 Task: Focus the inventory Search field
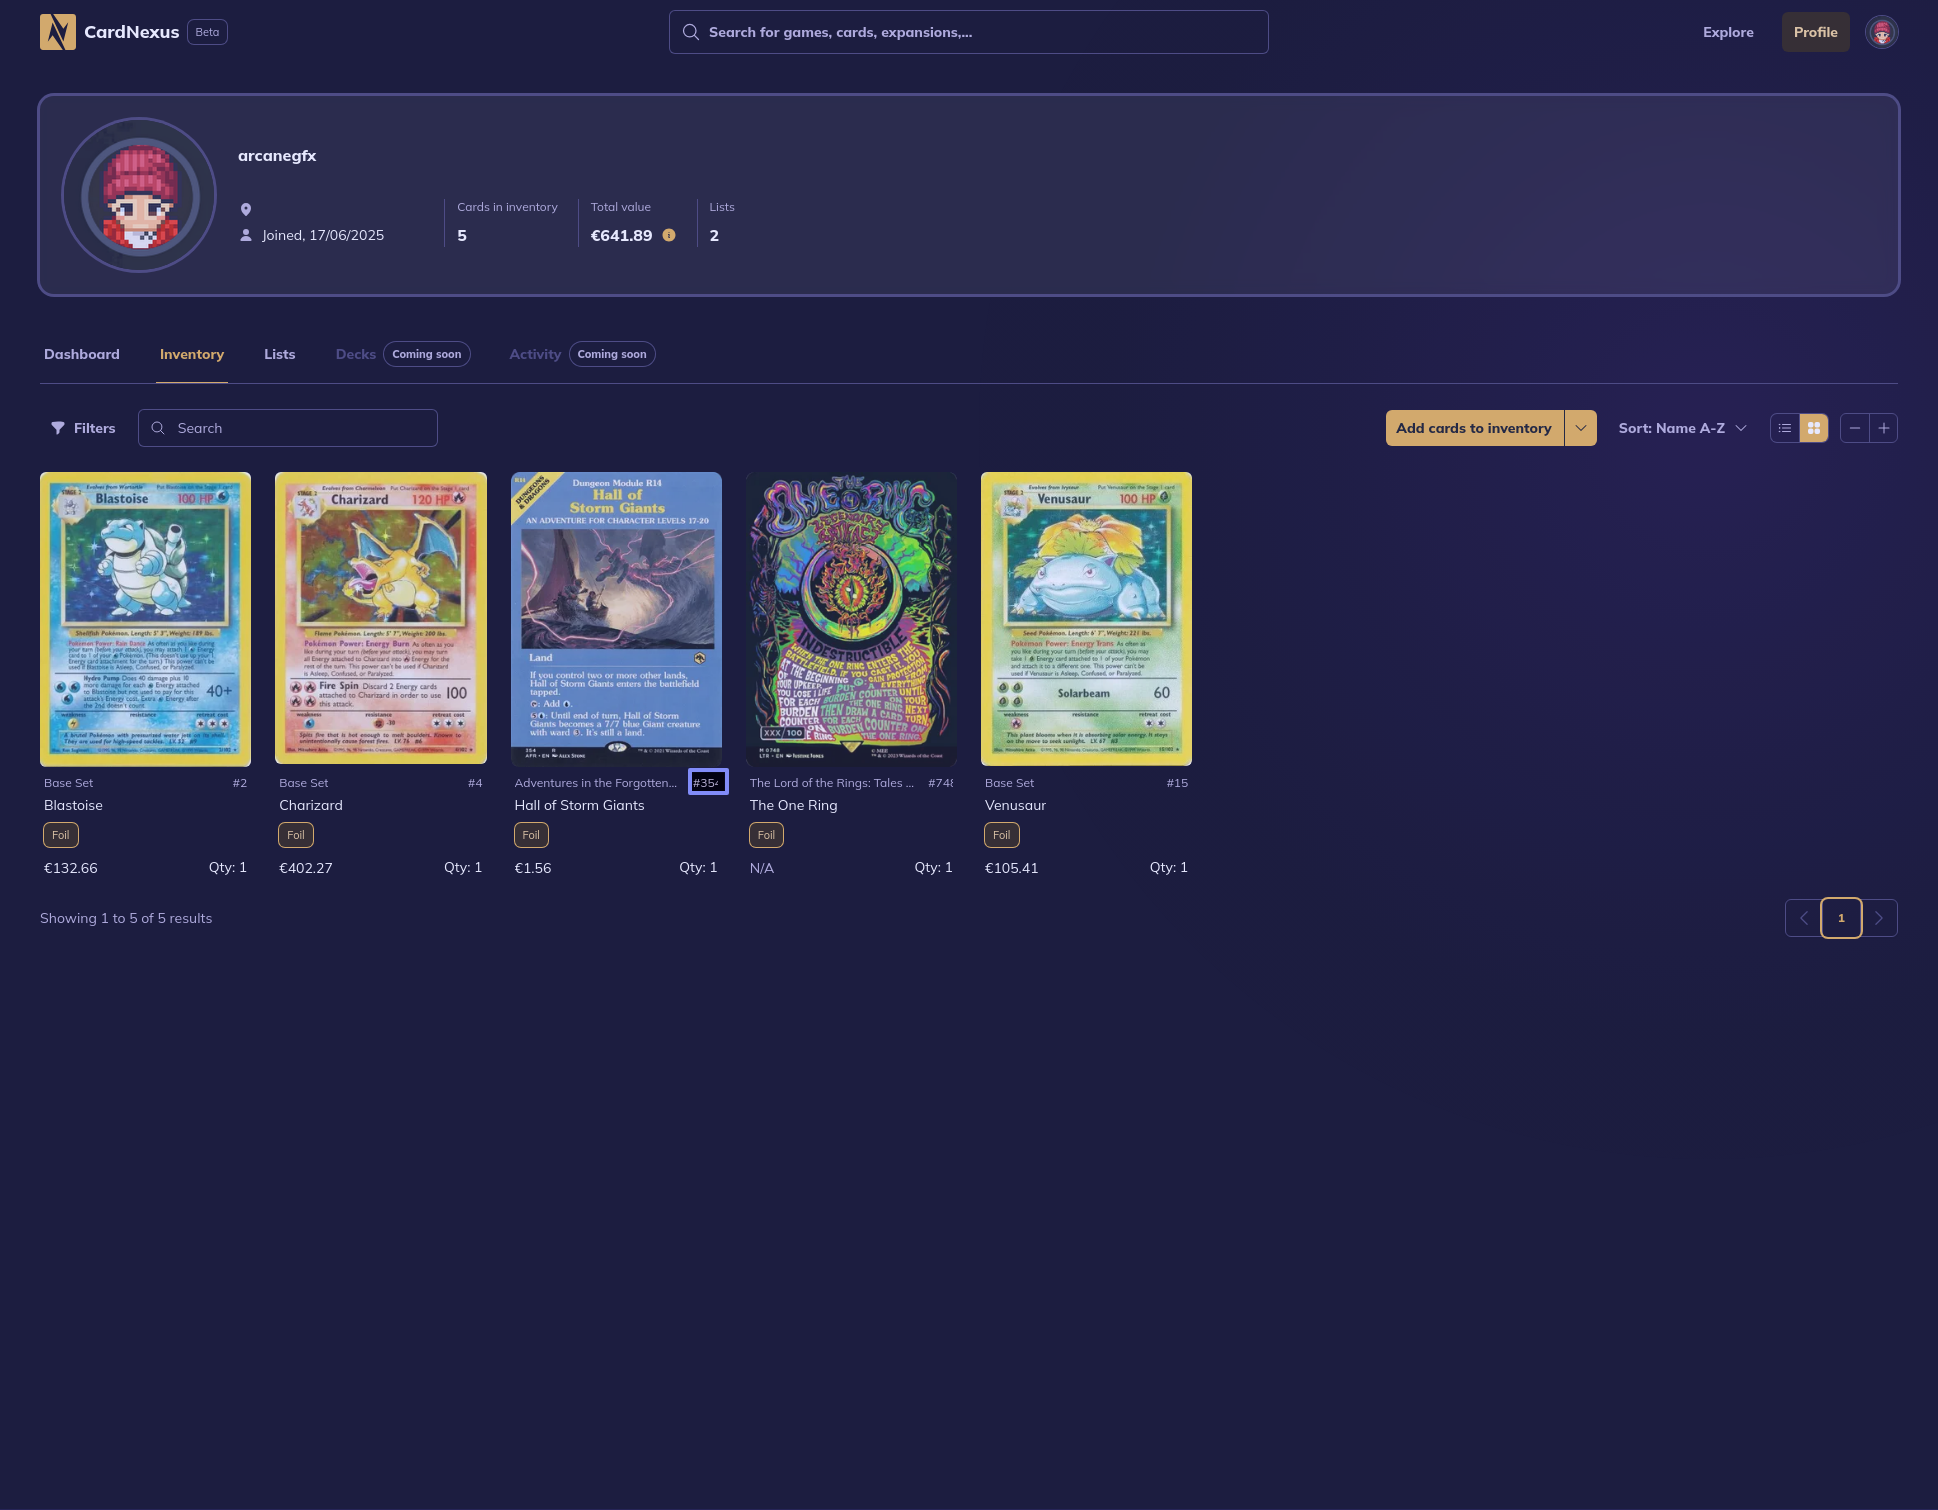click(300, 428)
